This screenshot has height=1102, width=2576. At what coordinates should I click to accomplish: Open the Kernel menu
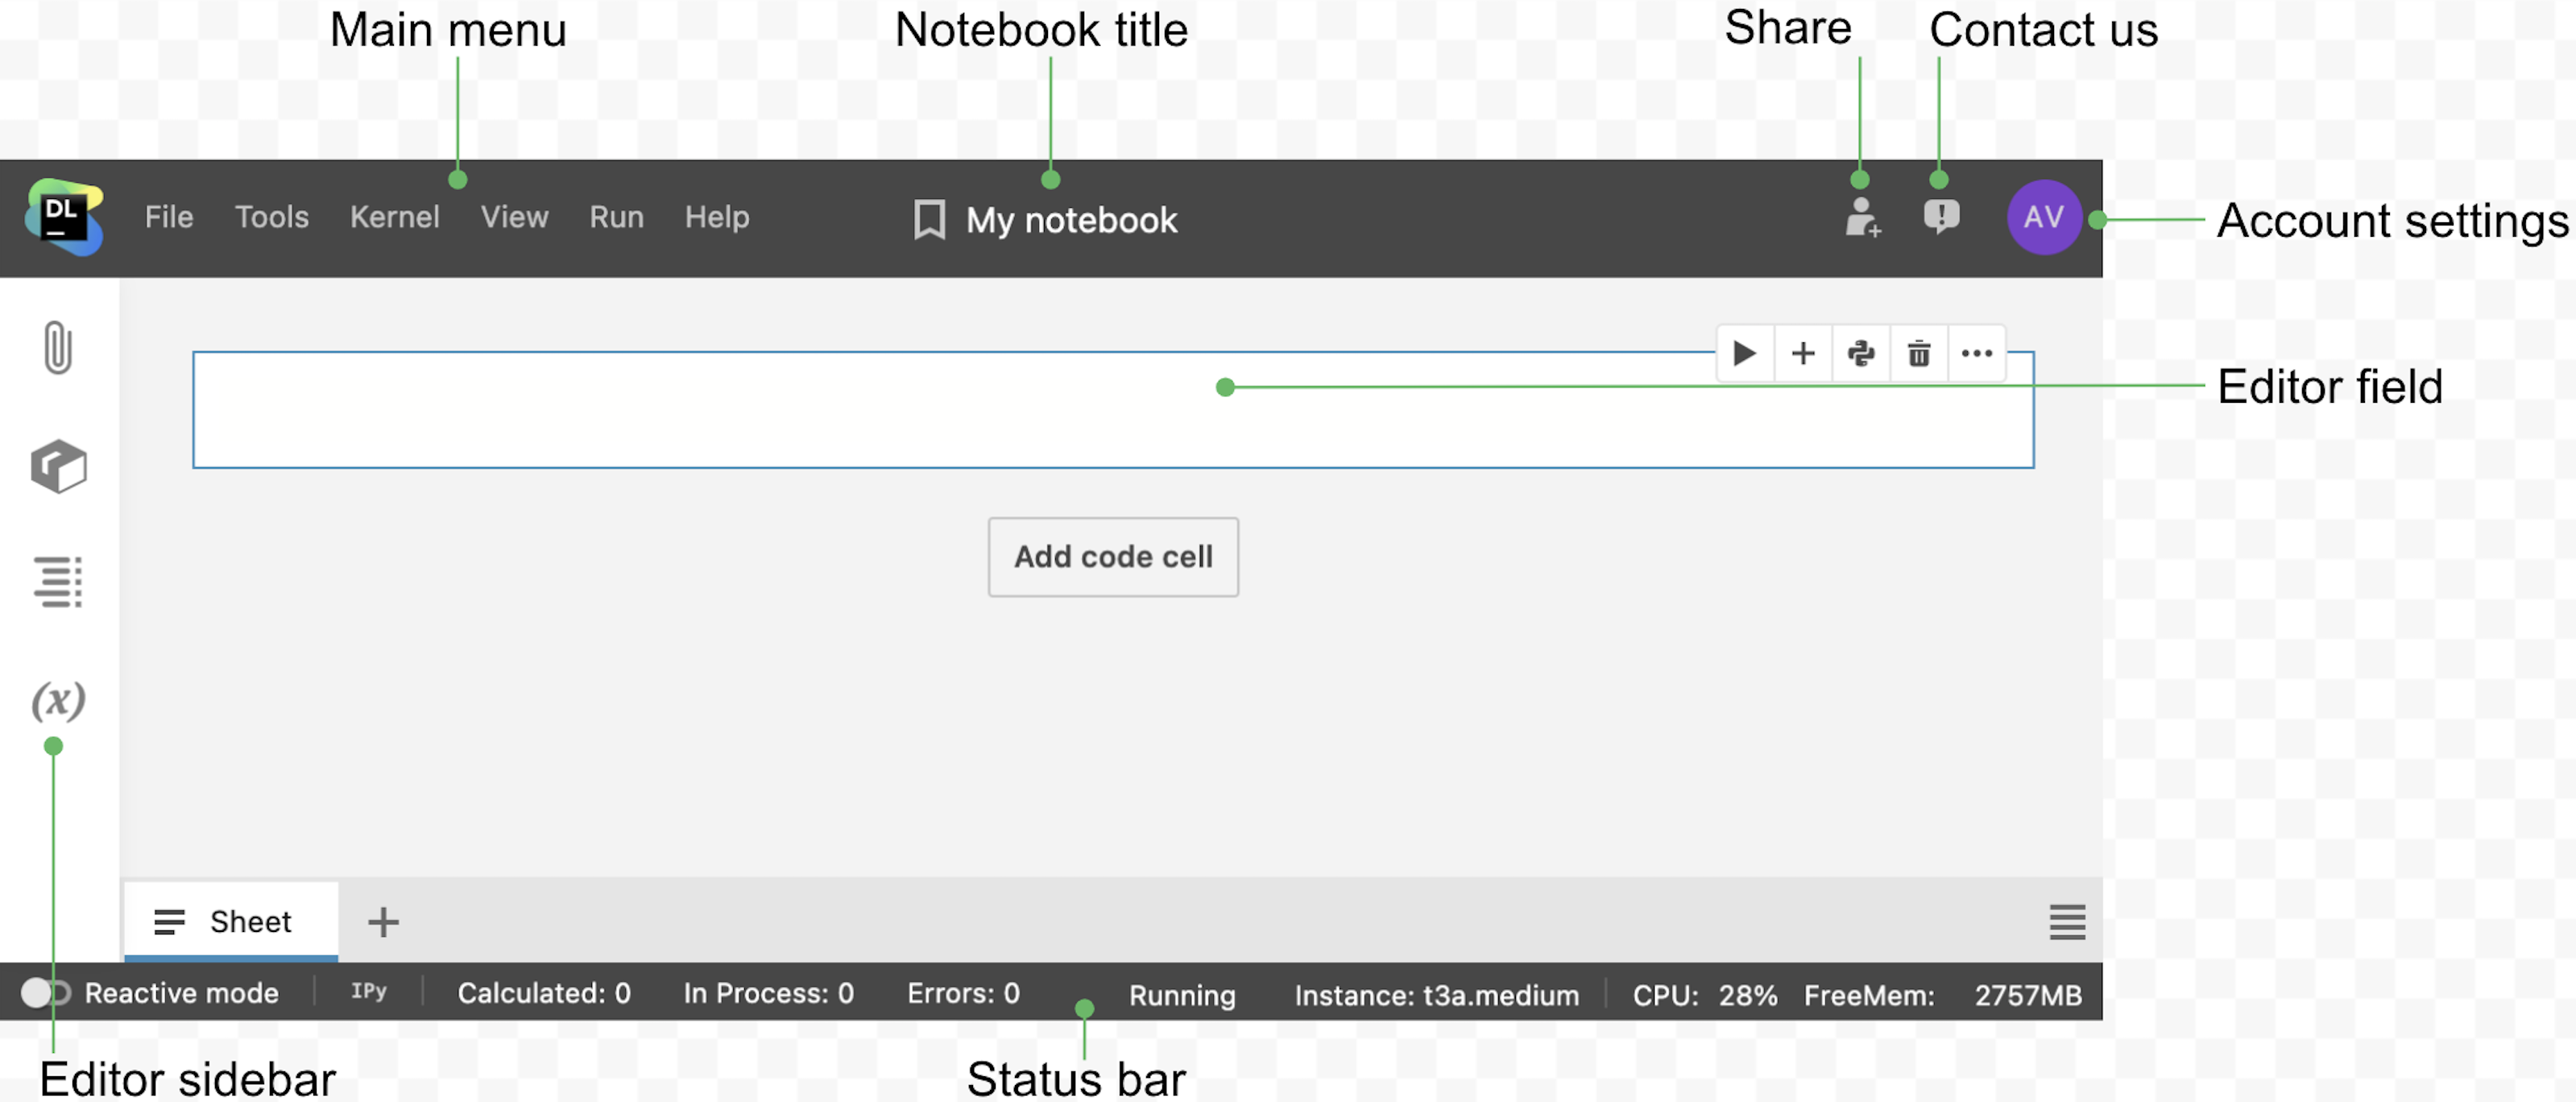tap(394, 217)
